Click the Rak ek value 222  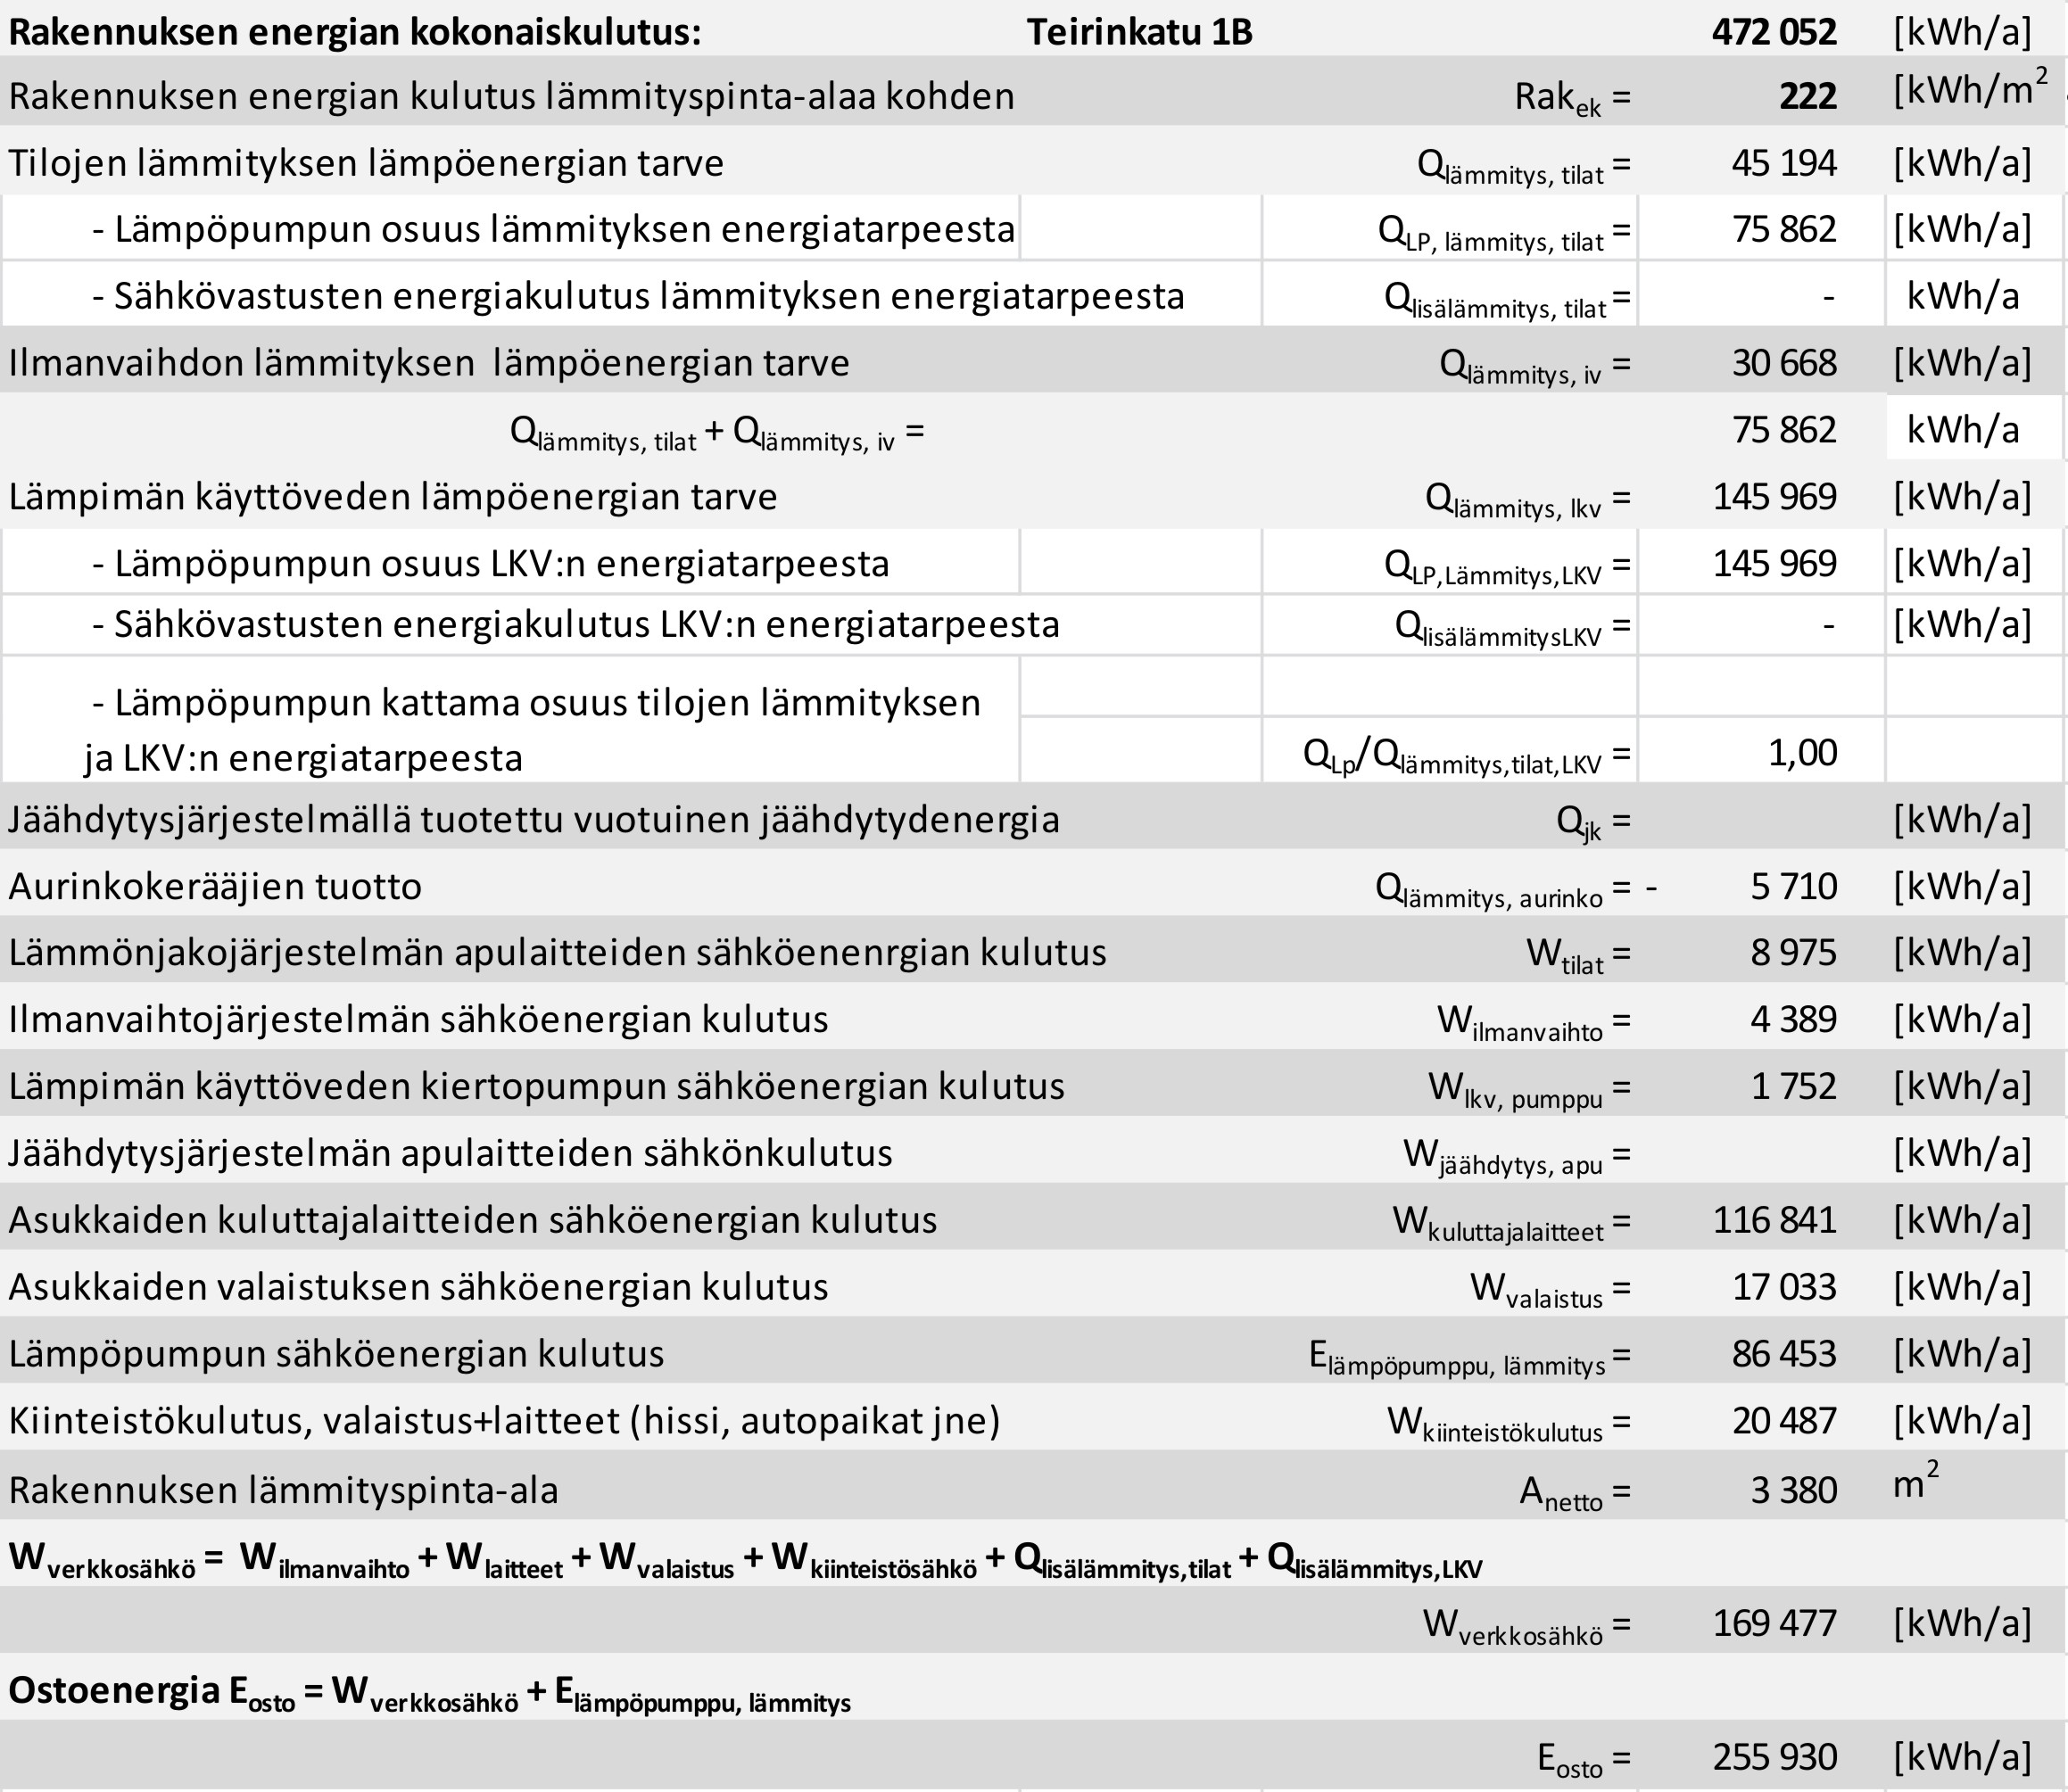[1808, 96]
